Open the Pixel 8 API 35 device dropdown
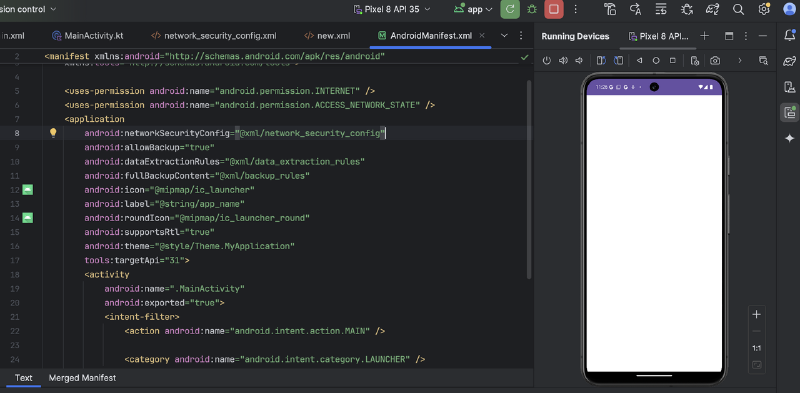The image size is (800, 393). click(x=391, y=9)
